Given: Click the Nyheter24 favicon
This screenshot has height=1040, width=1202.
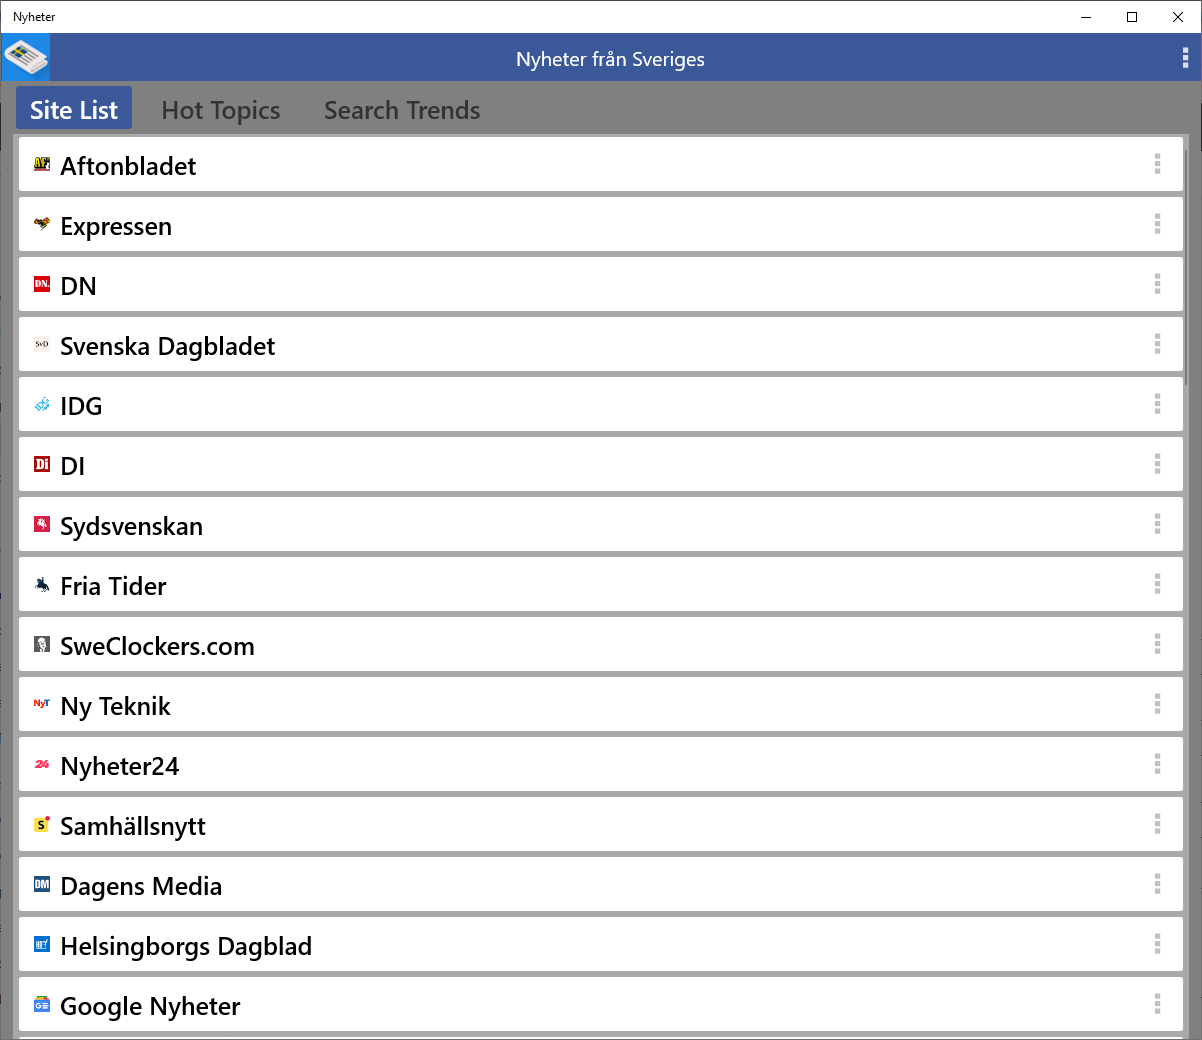Looking at the screenshot, I should pos(42,764).
